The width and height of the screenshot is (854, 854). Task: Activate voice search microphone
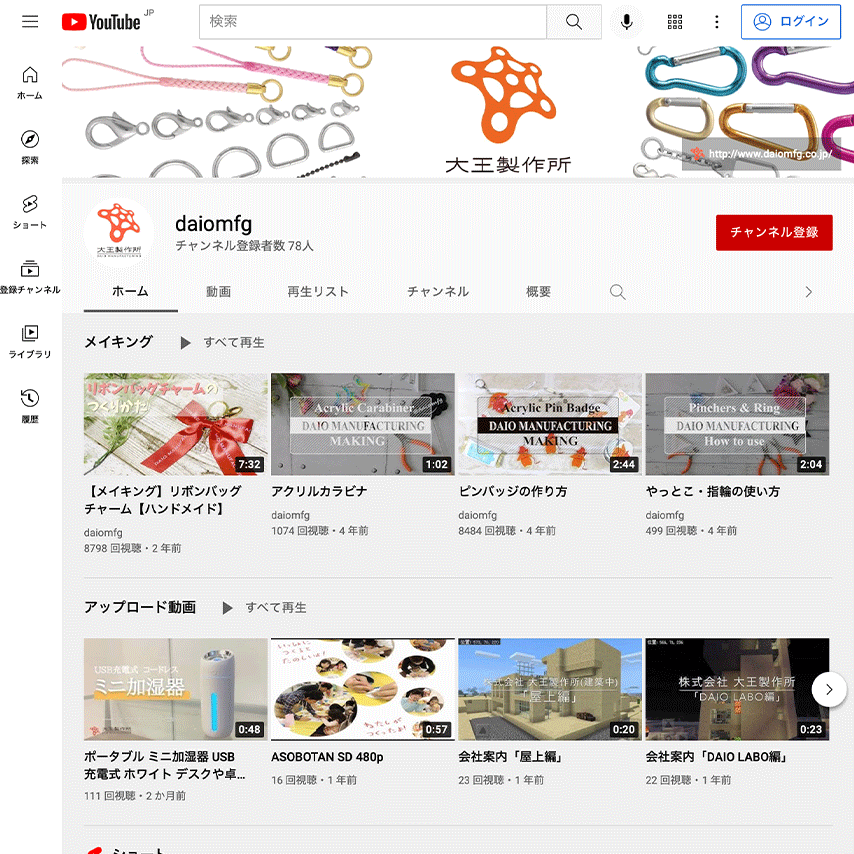(x=627, y=22)
